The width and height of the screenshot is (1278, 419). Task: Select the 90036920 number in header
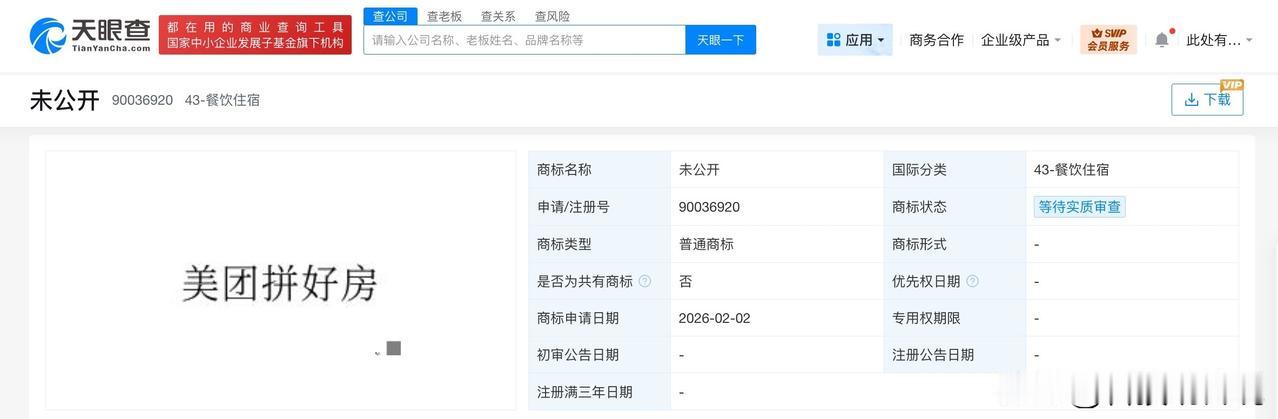(x=142, y=100)
